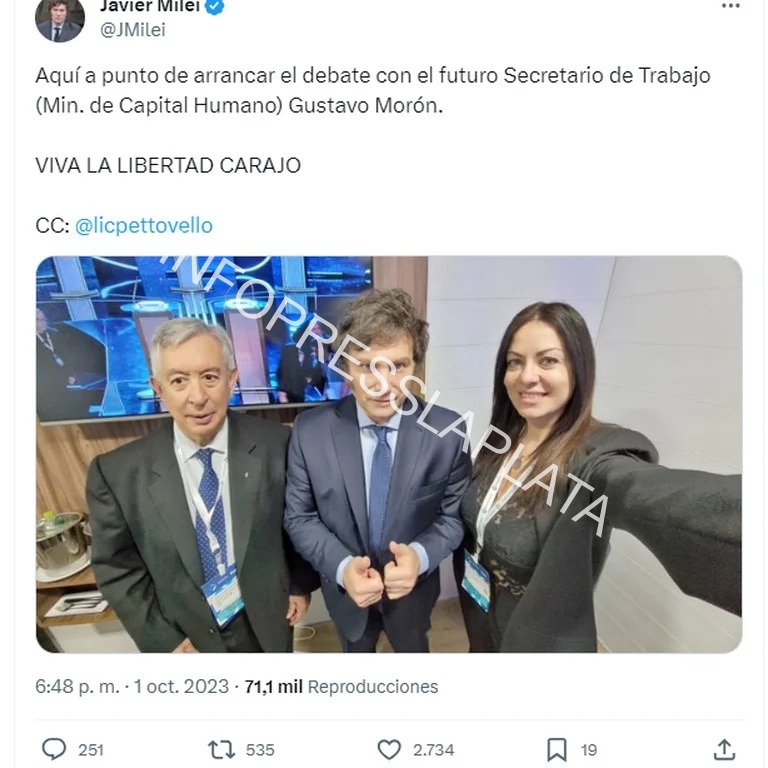Click the 19 bookmarks count
This screenshot has width=768, height=768.
tap(589, 750)
